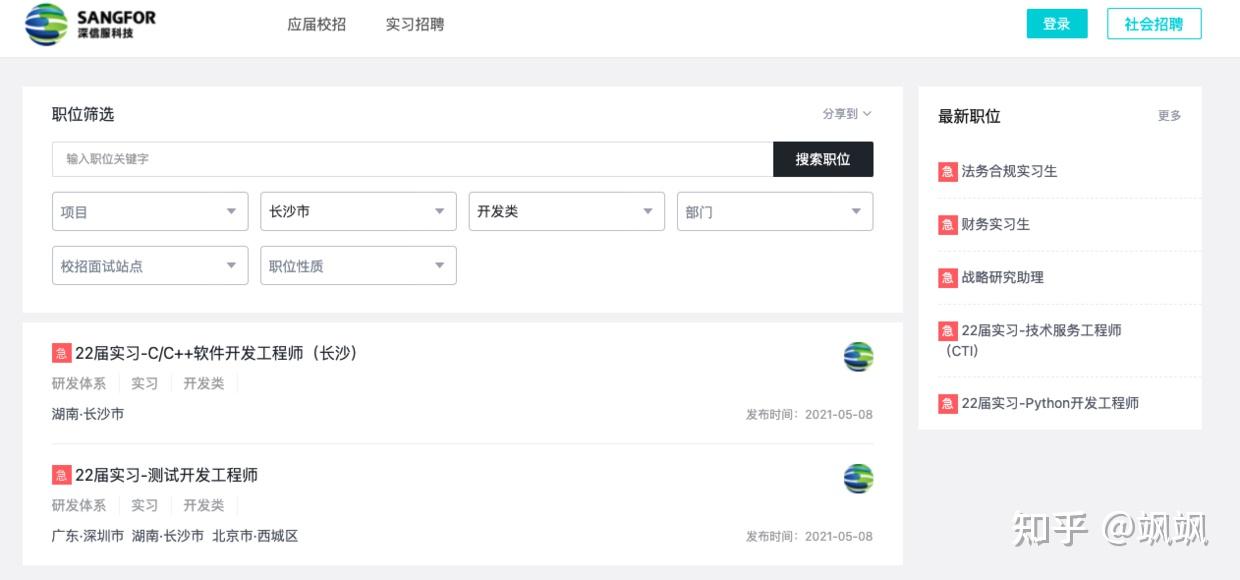This screenshot has height=580, width=1240.
Task: Click the company logo beside 测试开发工程师 listing
Action: pyautogui.click(x=858, y=479)
